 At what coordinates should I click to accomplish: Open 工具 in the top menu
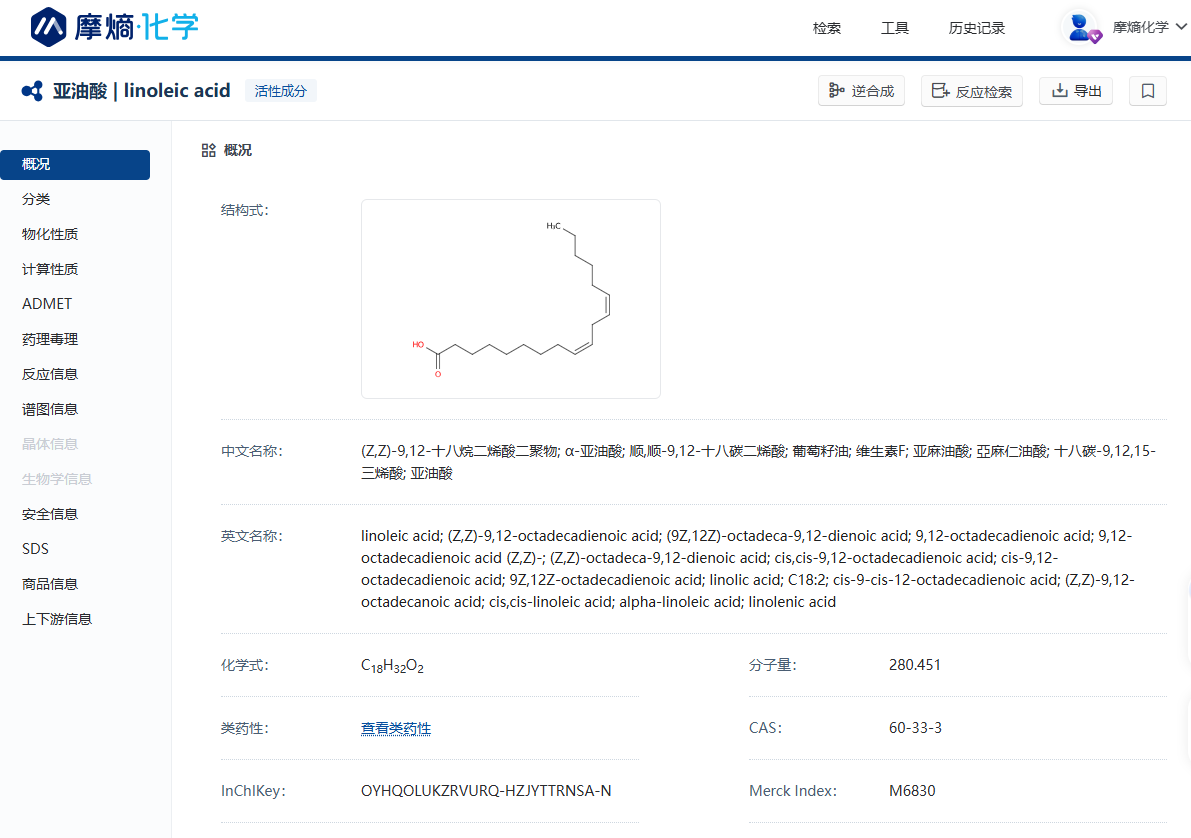[895, 28]
